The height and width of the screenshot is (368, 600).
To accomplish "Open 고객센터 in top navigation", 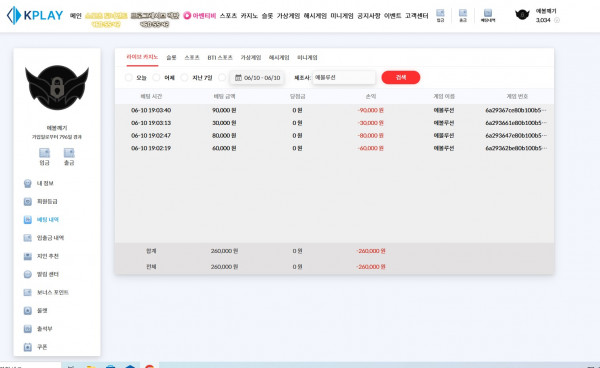I will (x=417, y=16).
